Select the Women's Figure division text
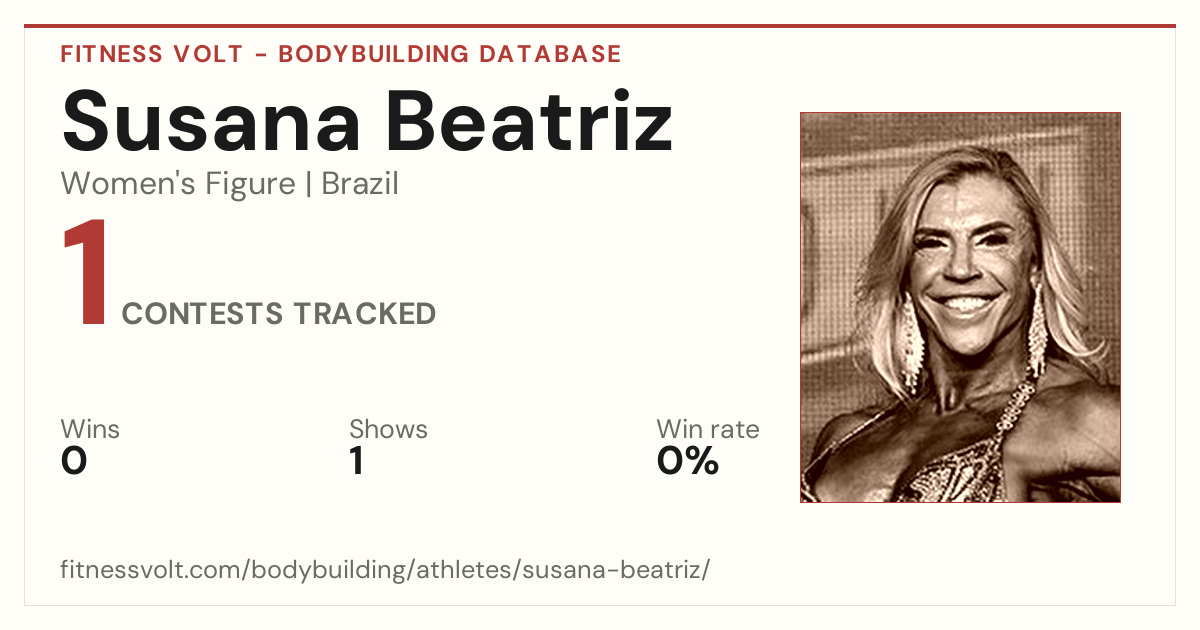Image resolution: width=1200 pixels, height=630 pixels. pos(178,184)
